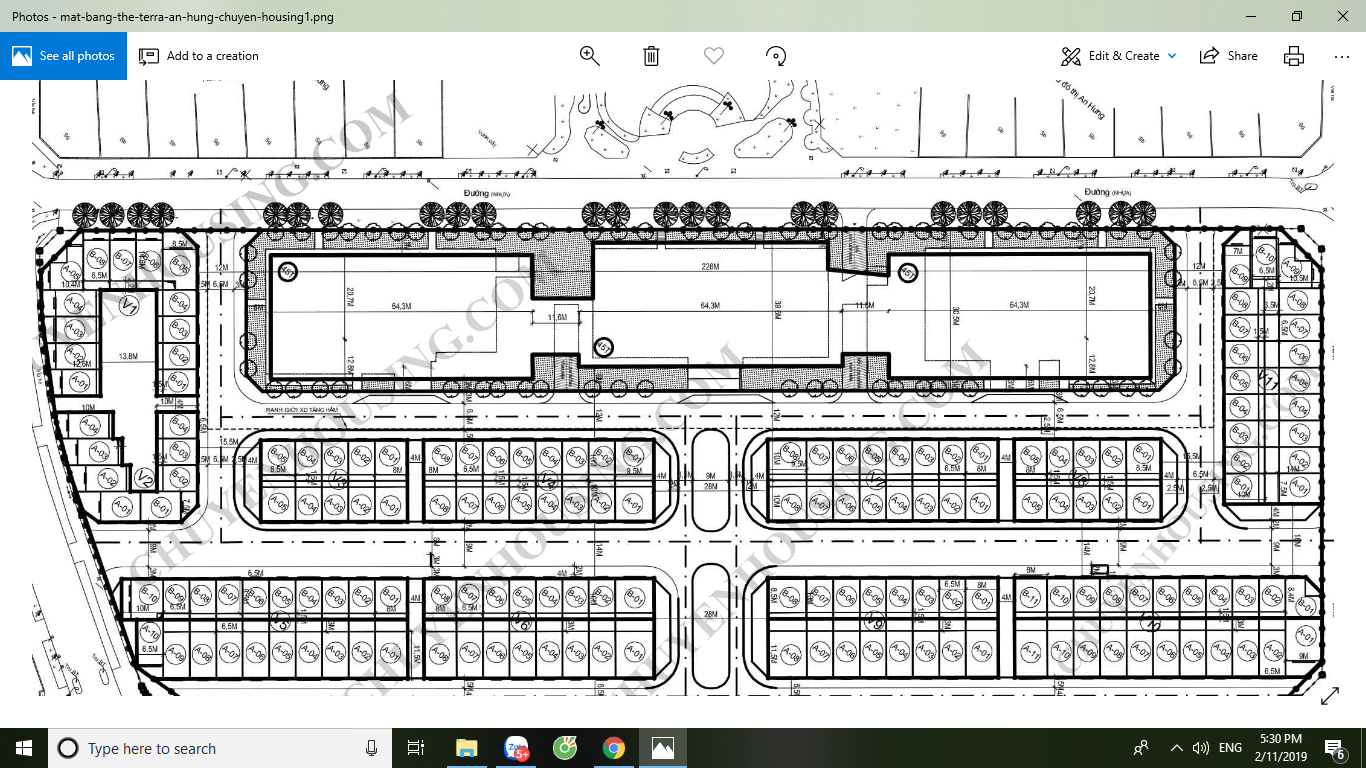Viewport: 1366px width, 768px height.
Task: Expand the hidden system tray icons
Action: click(x=1177, y=748)
